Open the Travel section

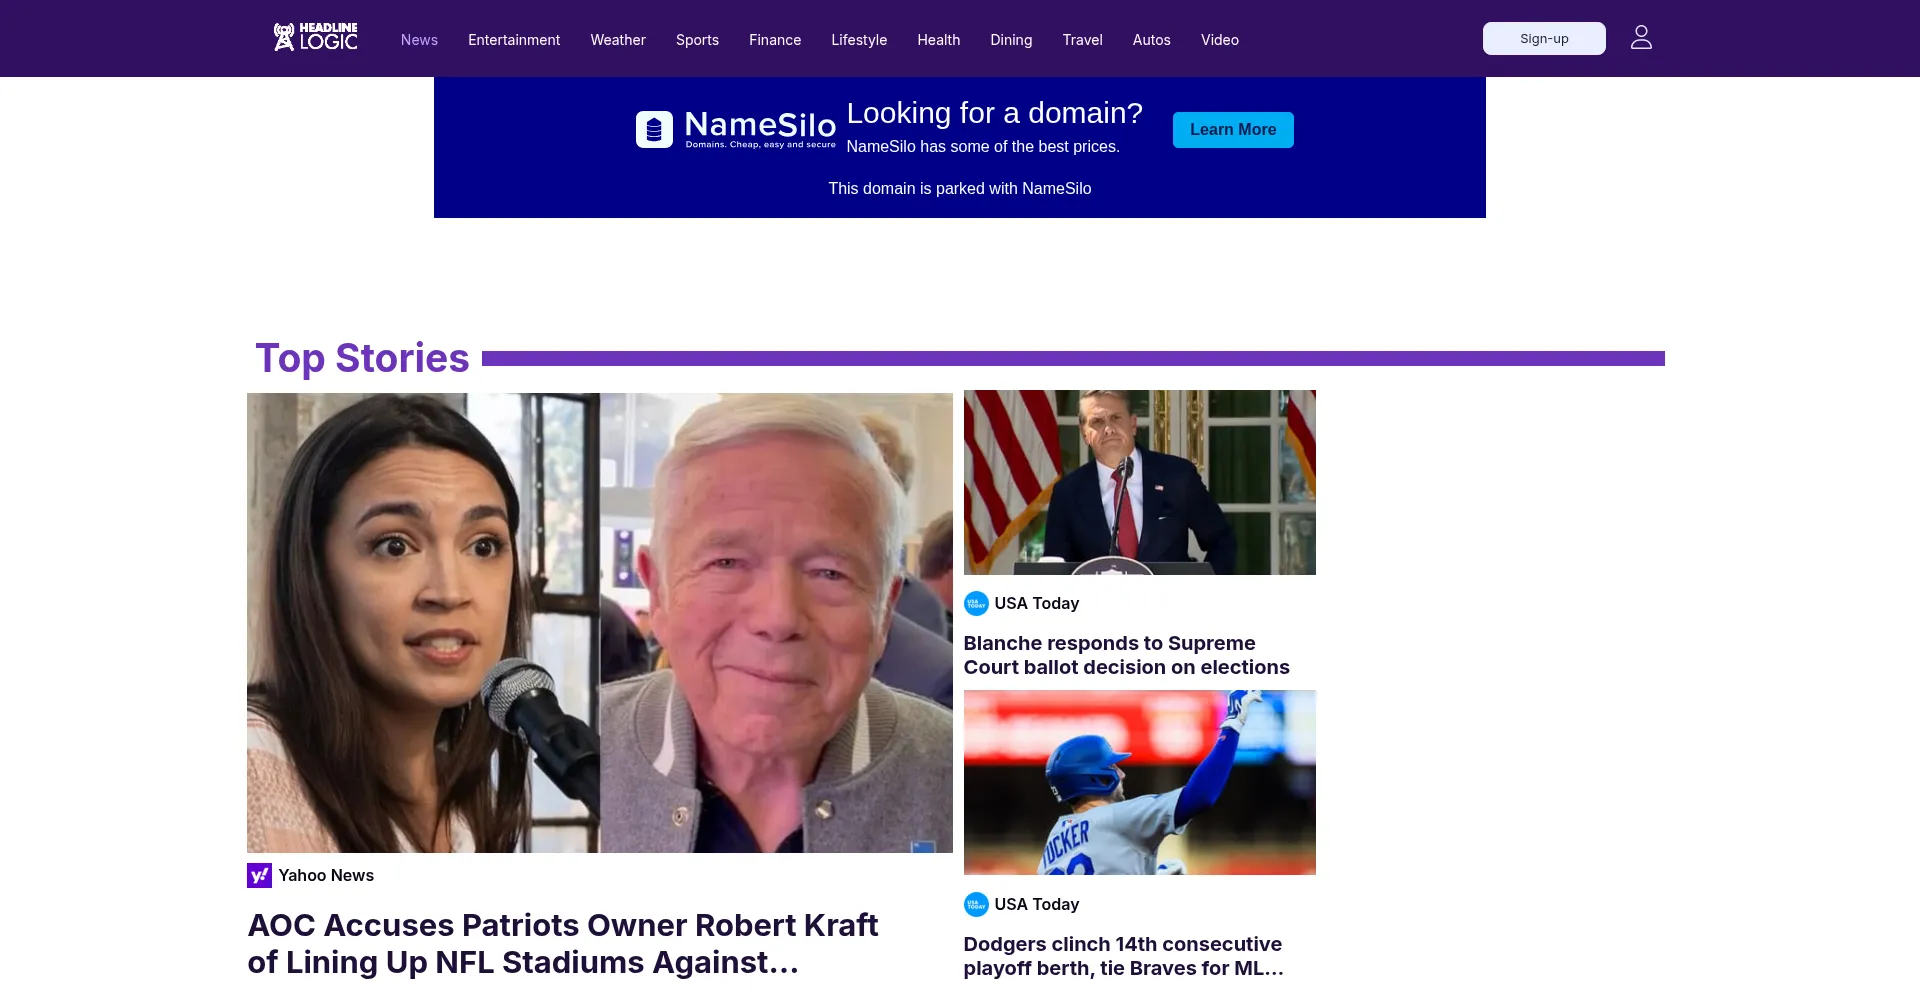1082,40
